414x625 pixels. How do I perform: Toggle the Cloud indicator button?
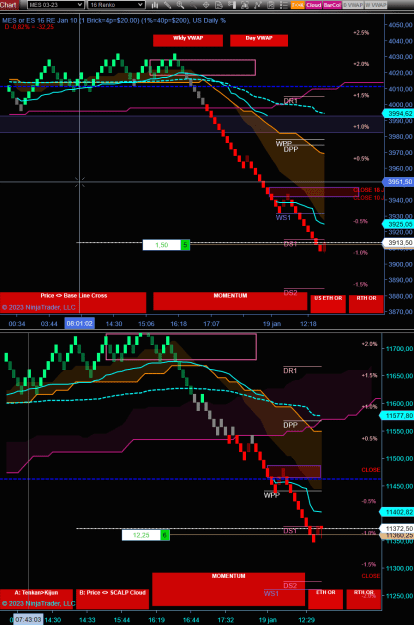(x=314, y=5)
